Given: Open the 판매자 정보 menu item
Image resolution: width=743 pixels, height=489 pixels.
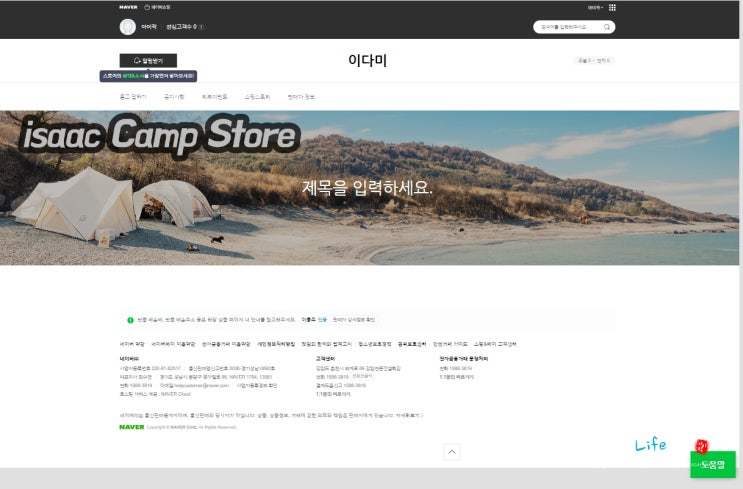Looking at the screenshot, I should pos(301,97).
